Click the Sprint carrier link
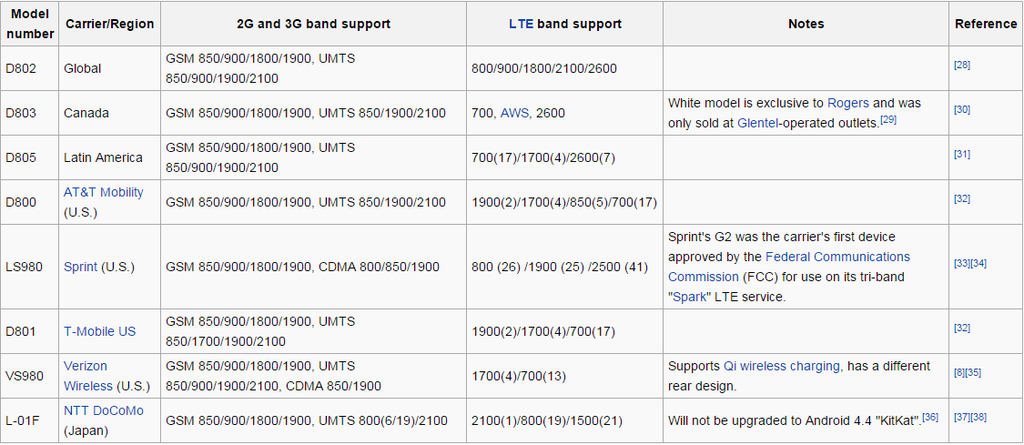The image size is (1024, 445). point(80,267)
